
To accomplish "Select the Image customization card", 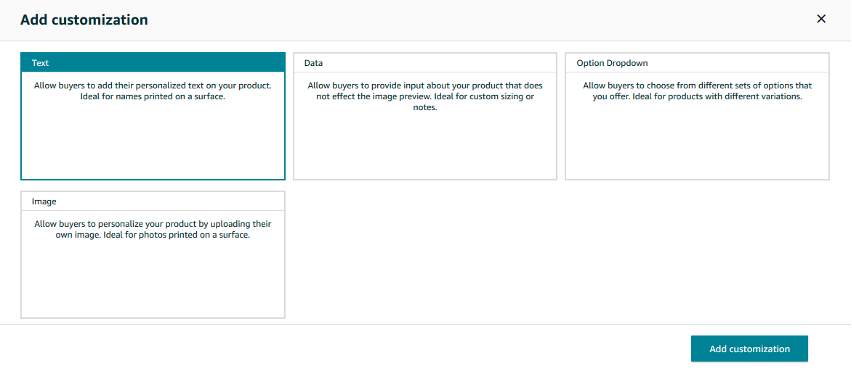I will pos(153,255).
